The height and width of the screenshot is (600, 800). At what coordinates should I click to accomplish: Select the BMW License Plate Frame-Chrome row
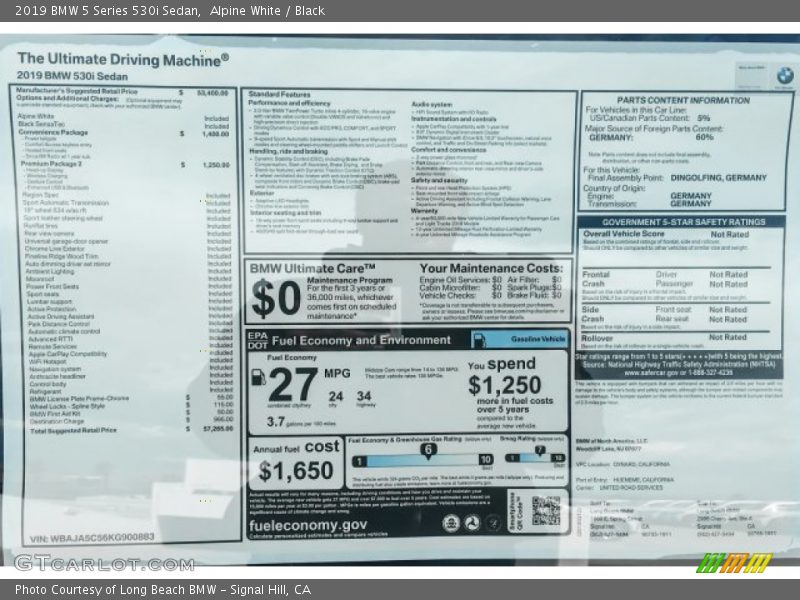[x=131, y=398]
